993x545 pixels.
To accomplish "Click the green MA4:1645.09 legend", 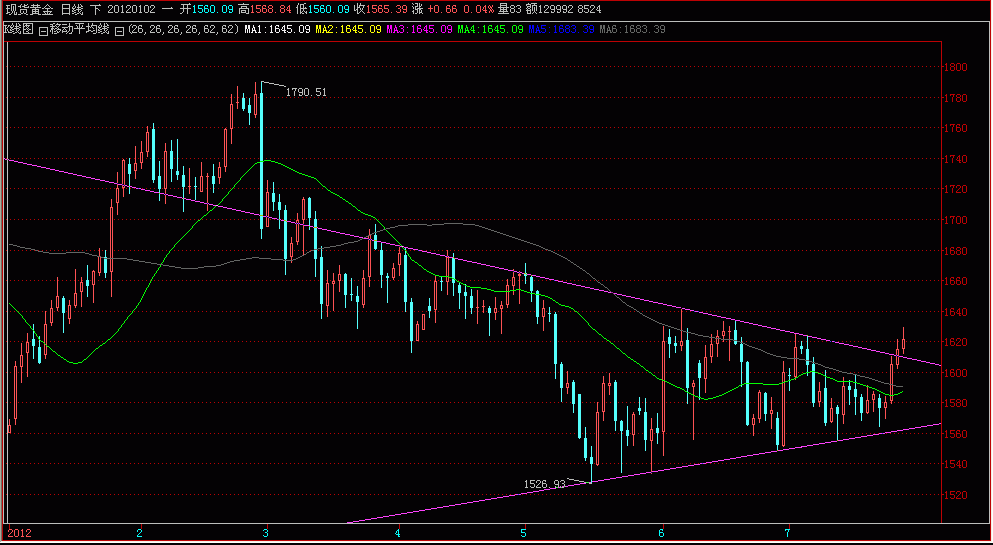I will 490,30.
